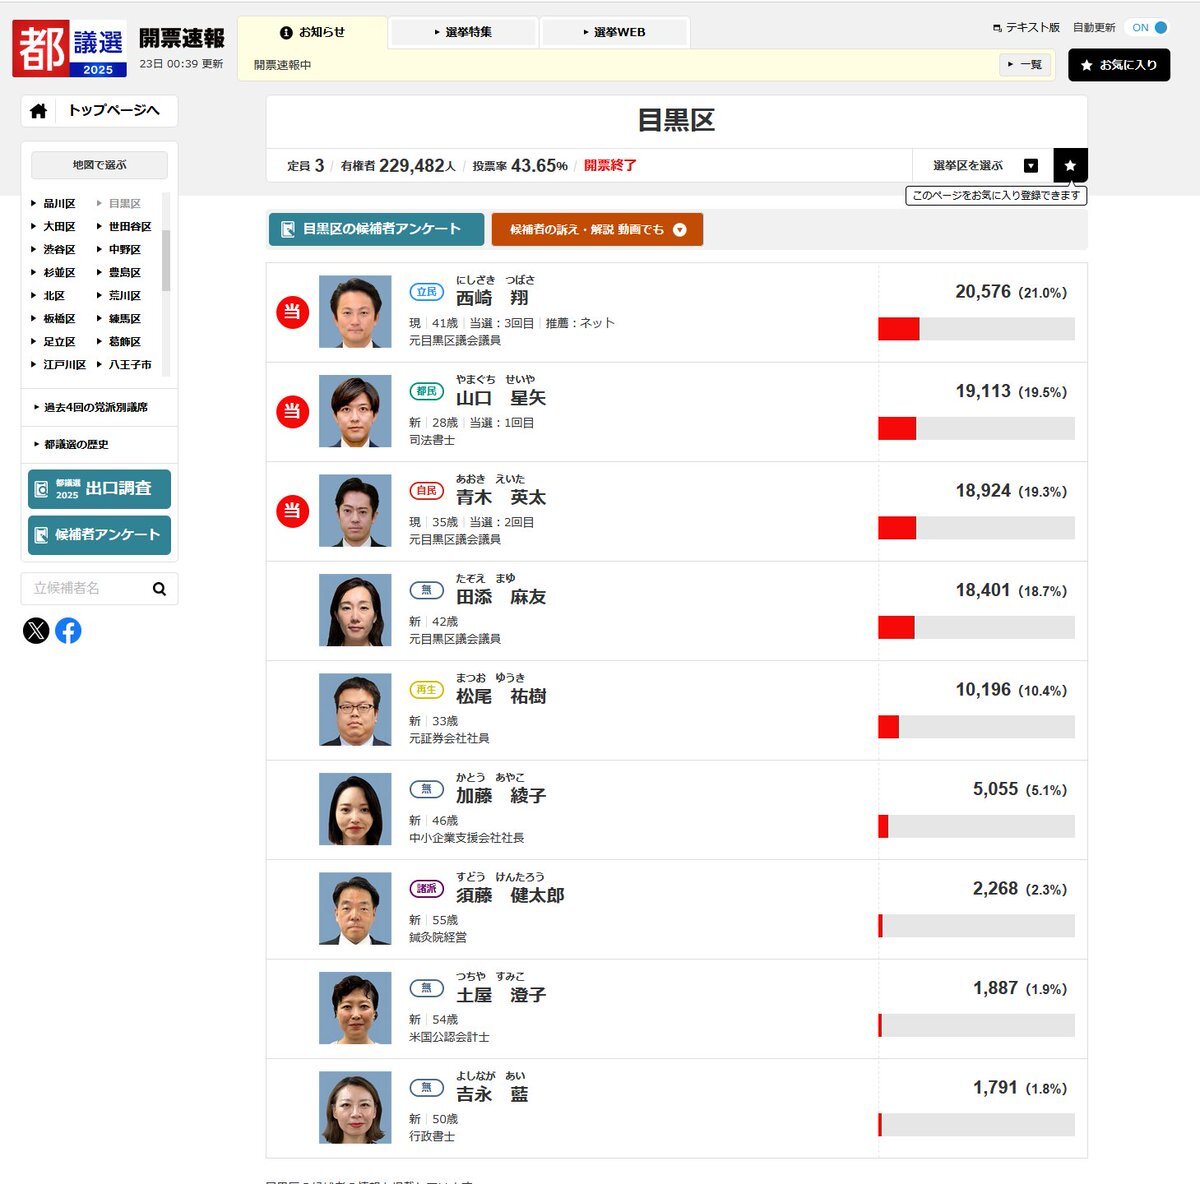The width and height of the screenshot is (1200, 1184).
Task: Click the 諸派 party badge for 須藤 健太郎
Action: (x=427, y=888)
